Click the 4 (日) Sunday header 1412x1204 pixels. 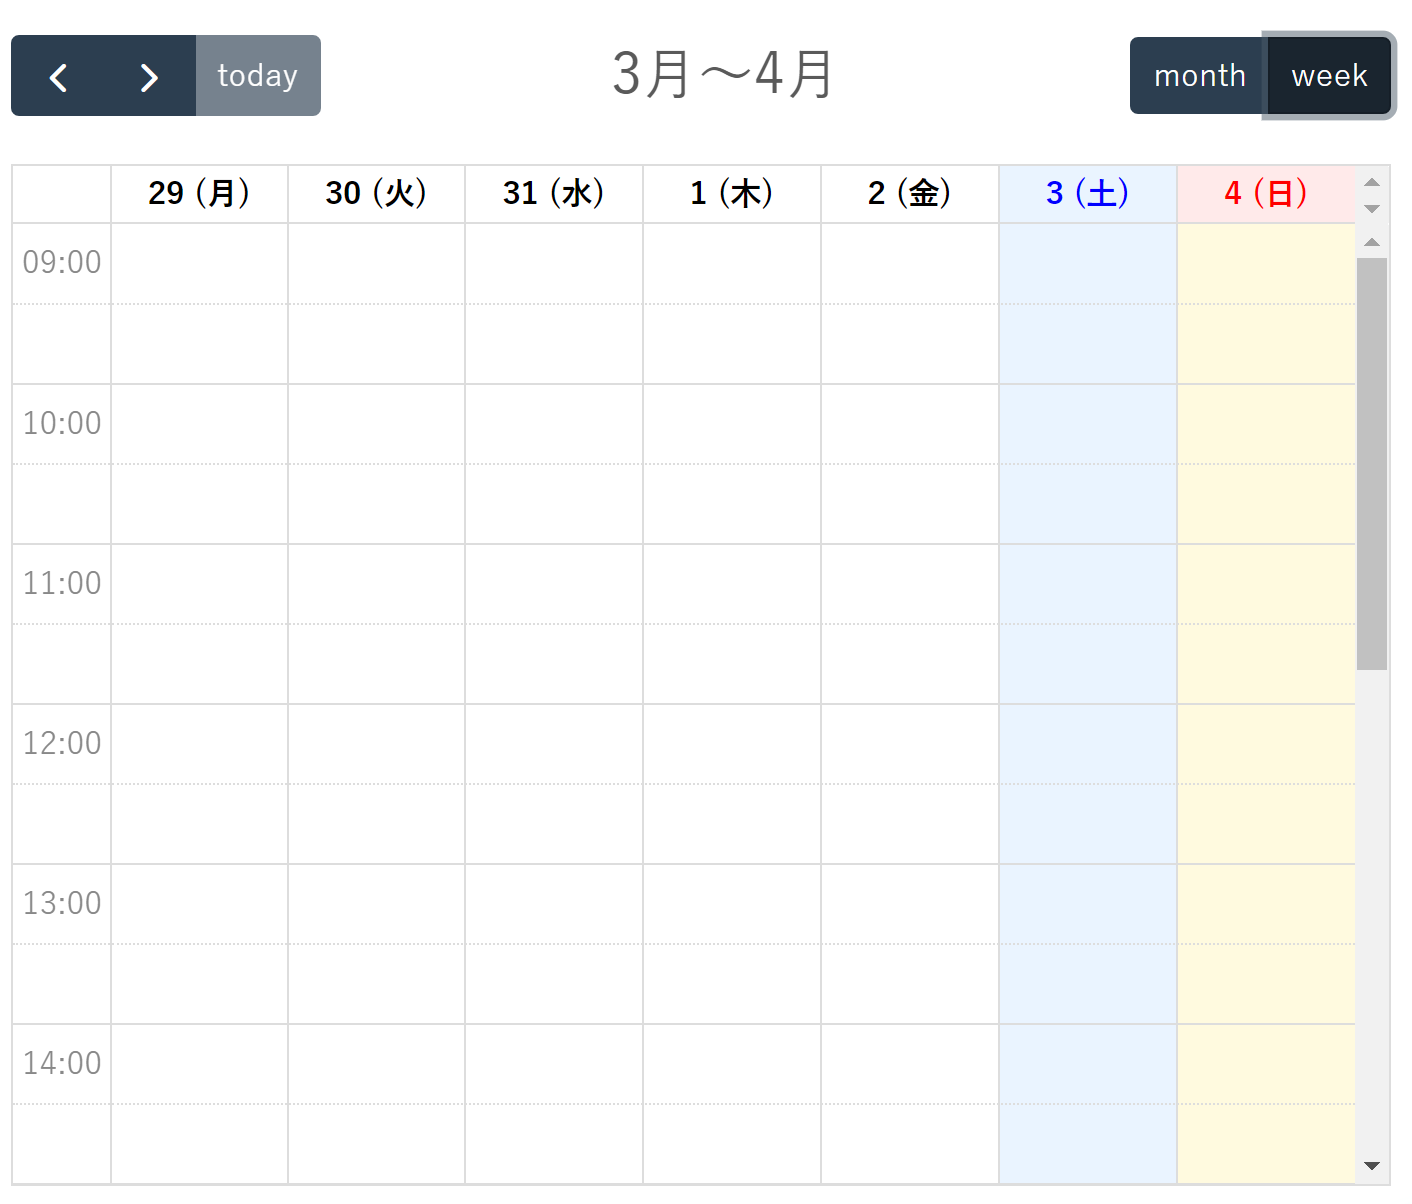(x=1266, y=193)
